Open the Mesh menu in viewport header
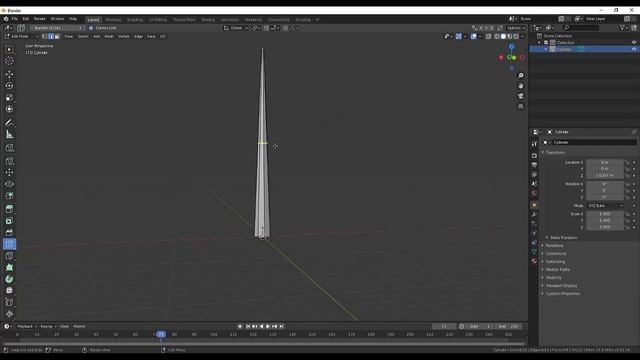This screenshot has width=640, height=360. point(109,36)
